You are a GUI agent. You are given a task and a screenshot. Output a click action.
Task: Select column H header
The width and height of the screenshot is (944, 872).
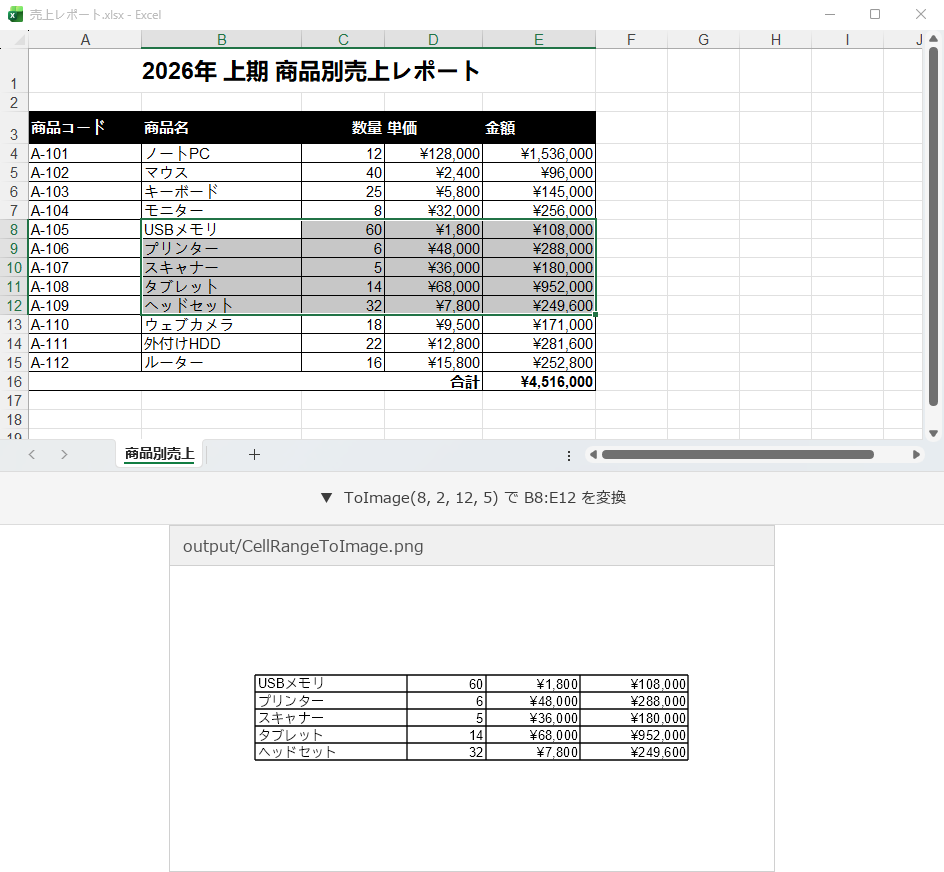(775, 40)
